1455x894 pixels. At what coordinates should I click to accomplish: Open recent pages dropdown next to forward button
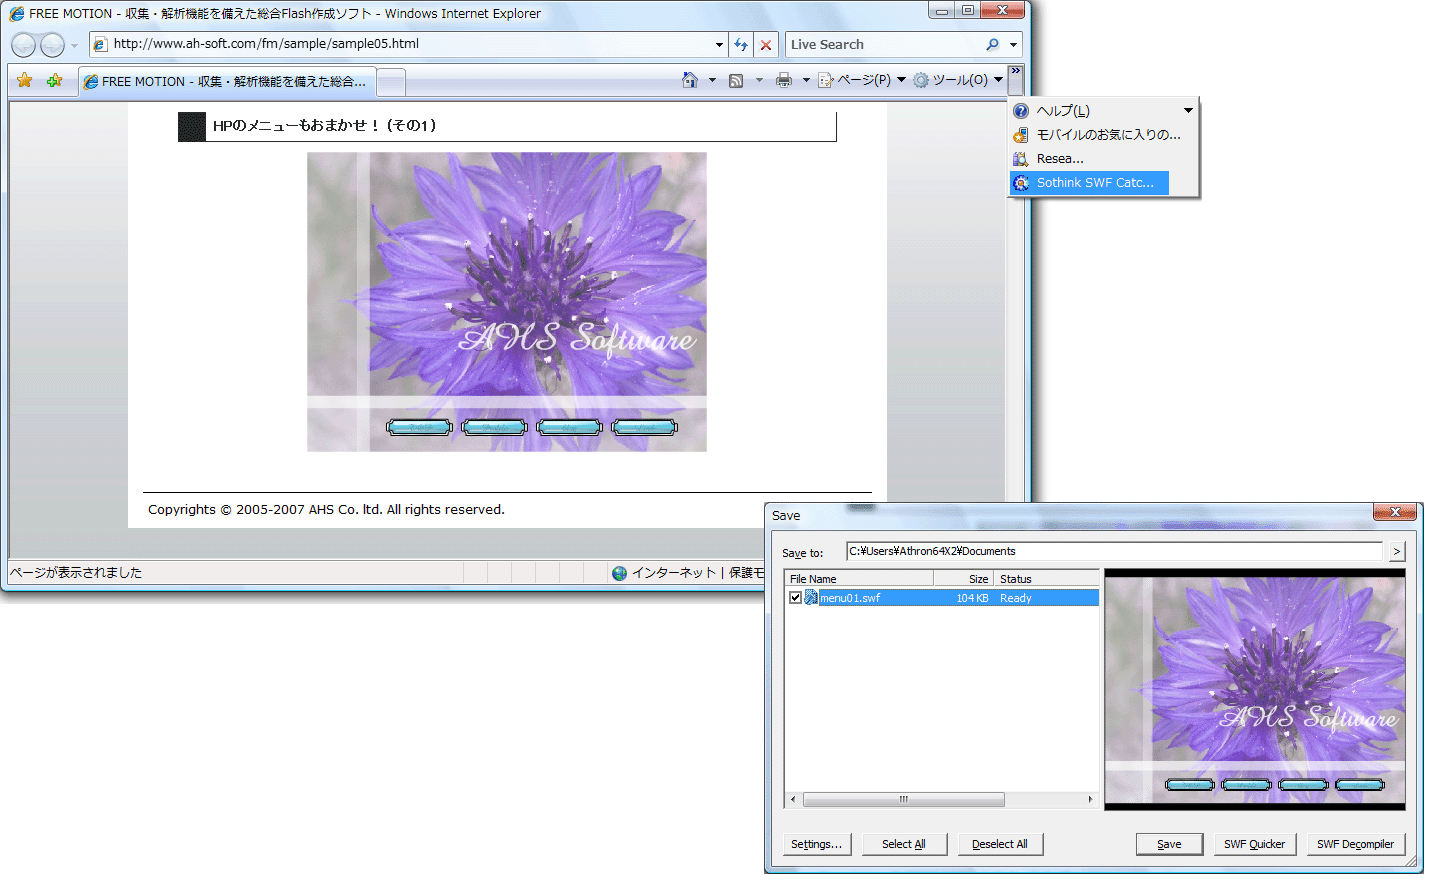point(74,45)
